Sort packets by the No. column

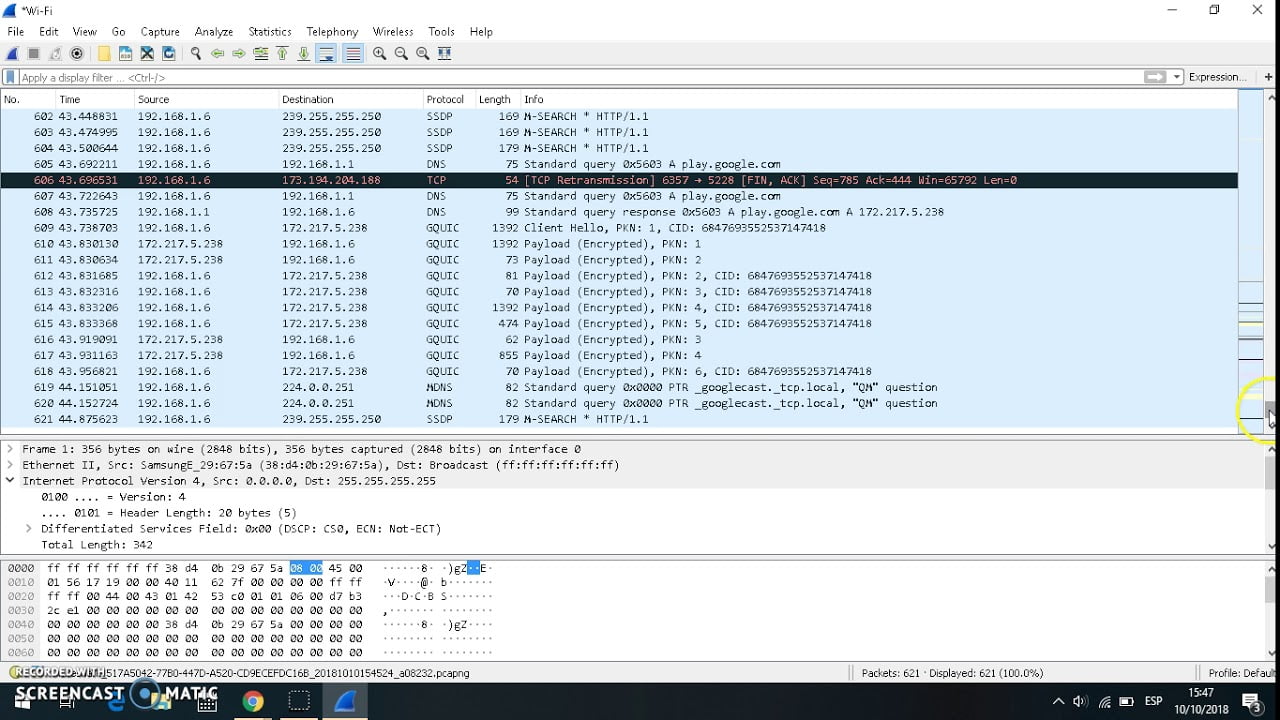[x=27, y=99]
